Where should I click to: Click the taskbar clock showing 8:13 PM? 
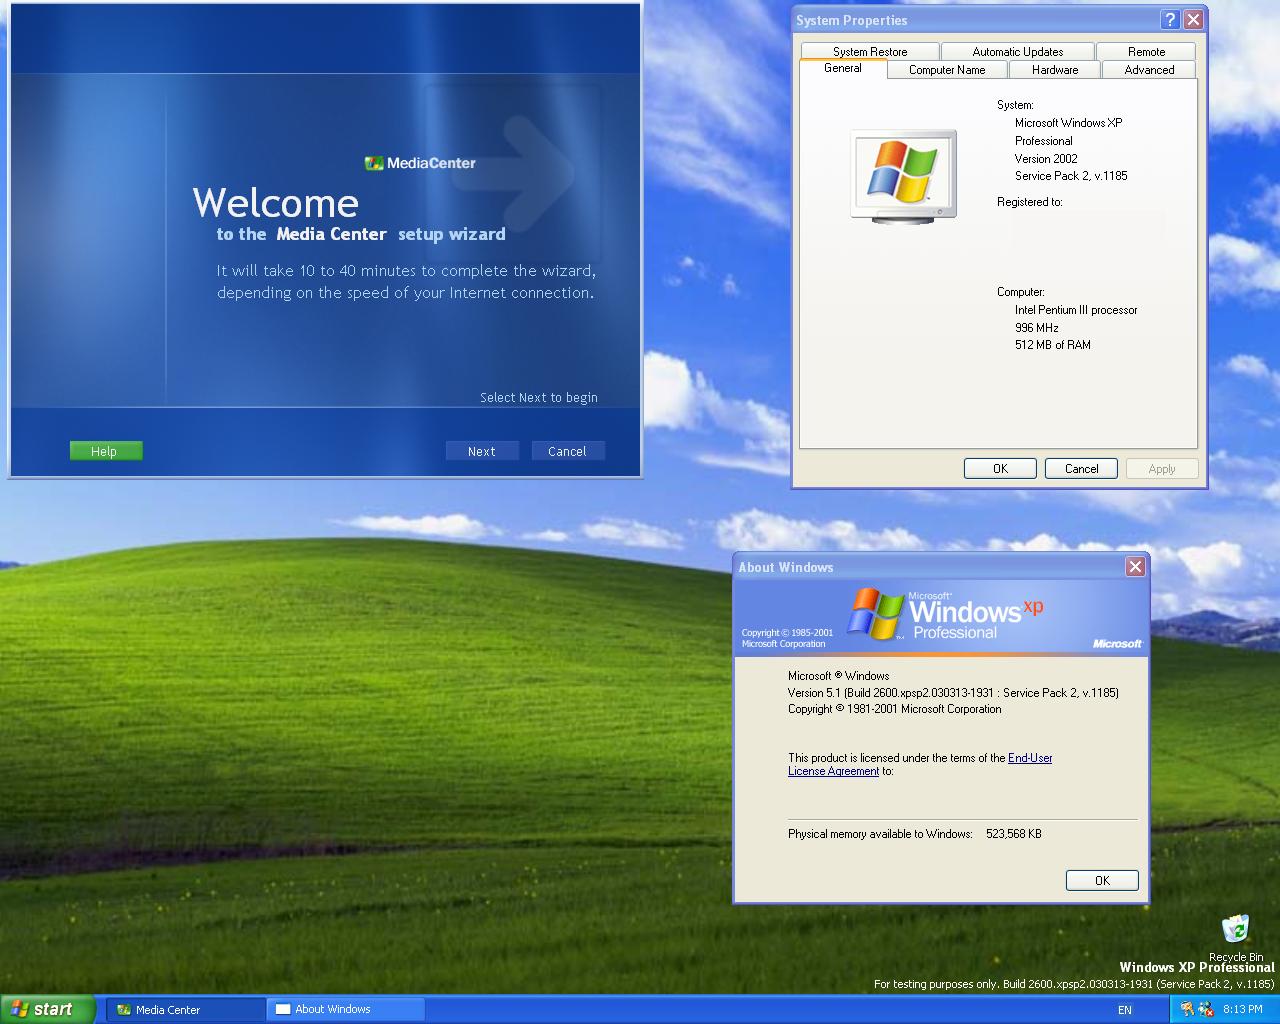(x=1242, y=1009)
